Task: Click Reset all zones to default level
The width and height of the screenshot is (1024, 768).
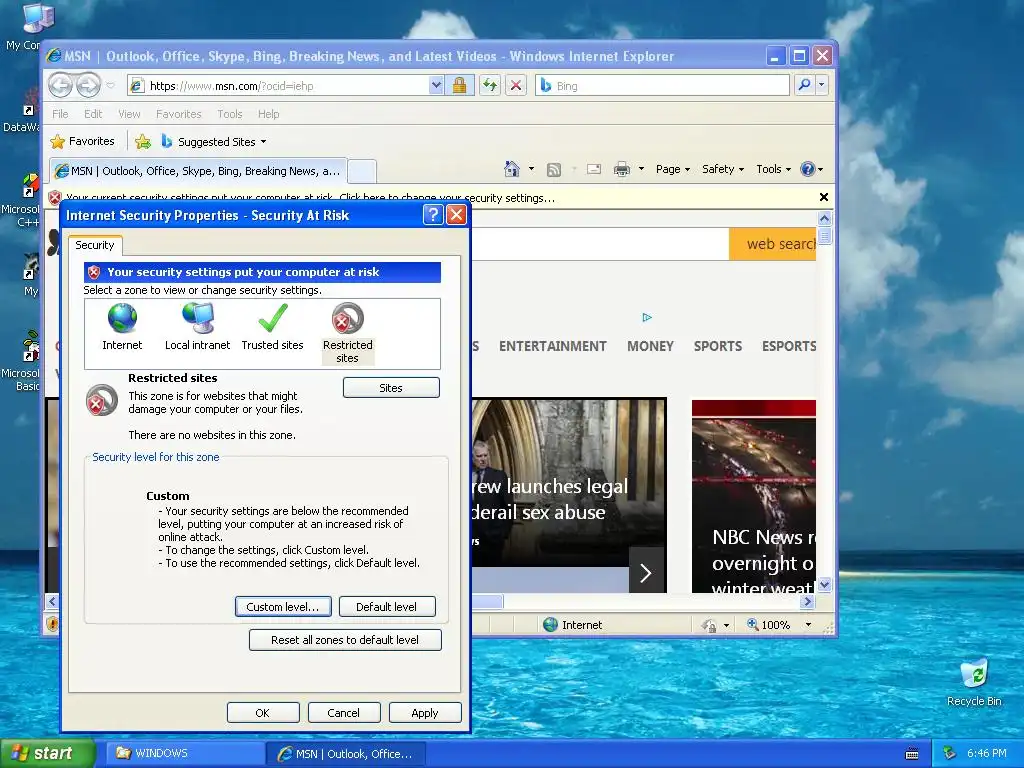Action: pos(345,640)
